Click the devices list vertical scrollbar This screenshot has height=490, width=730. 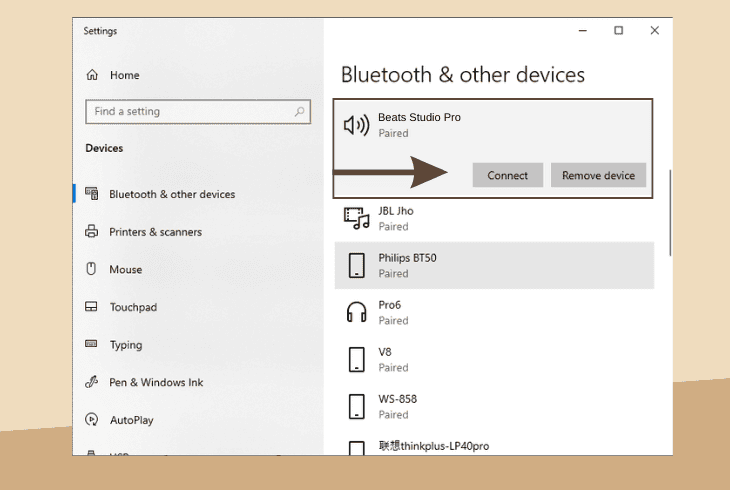click(x=670, y=212)
